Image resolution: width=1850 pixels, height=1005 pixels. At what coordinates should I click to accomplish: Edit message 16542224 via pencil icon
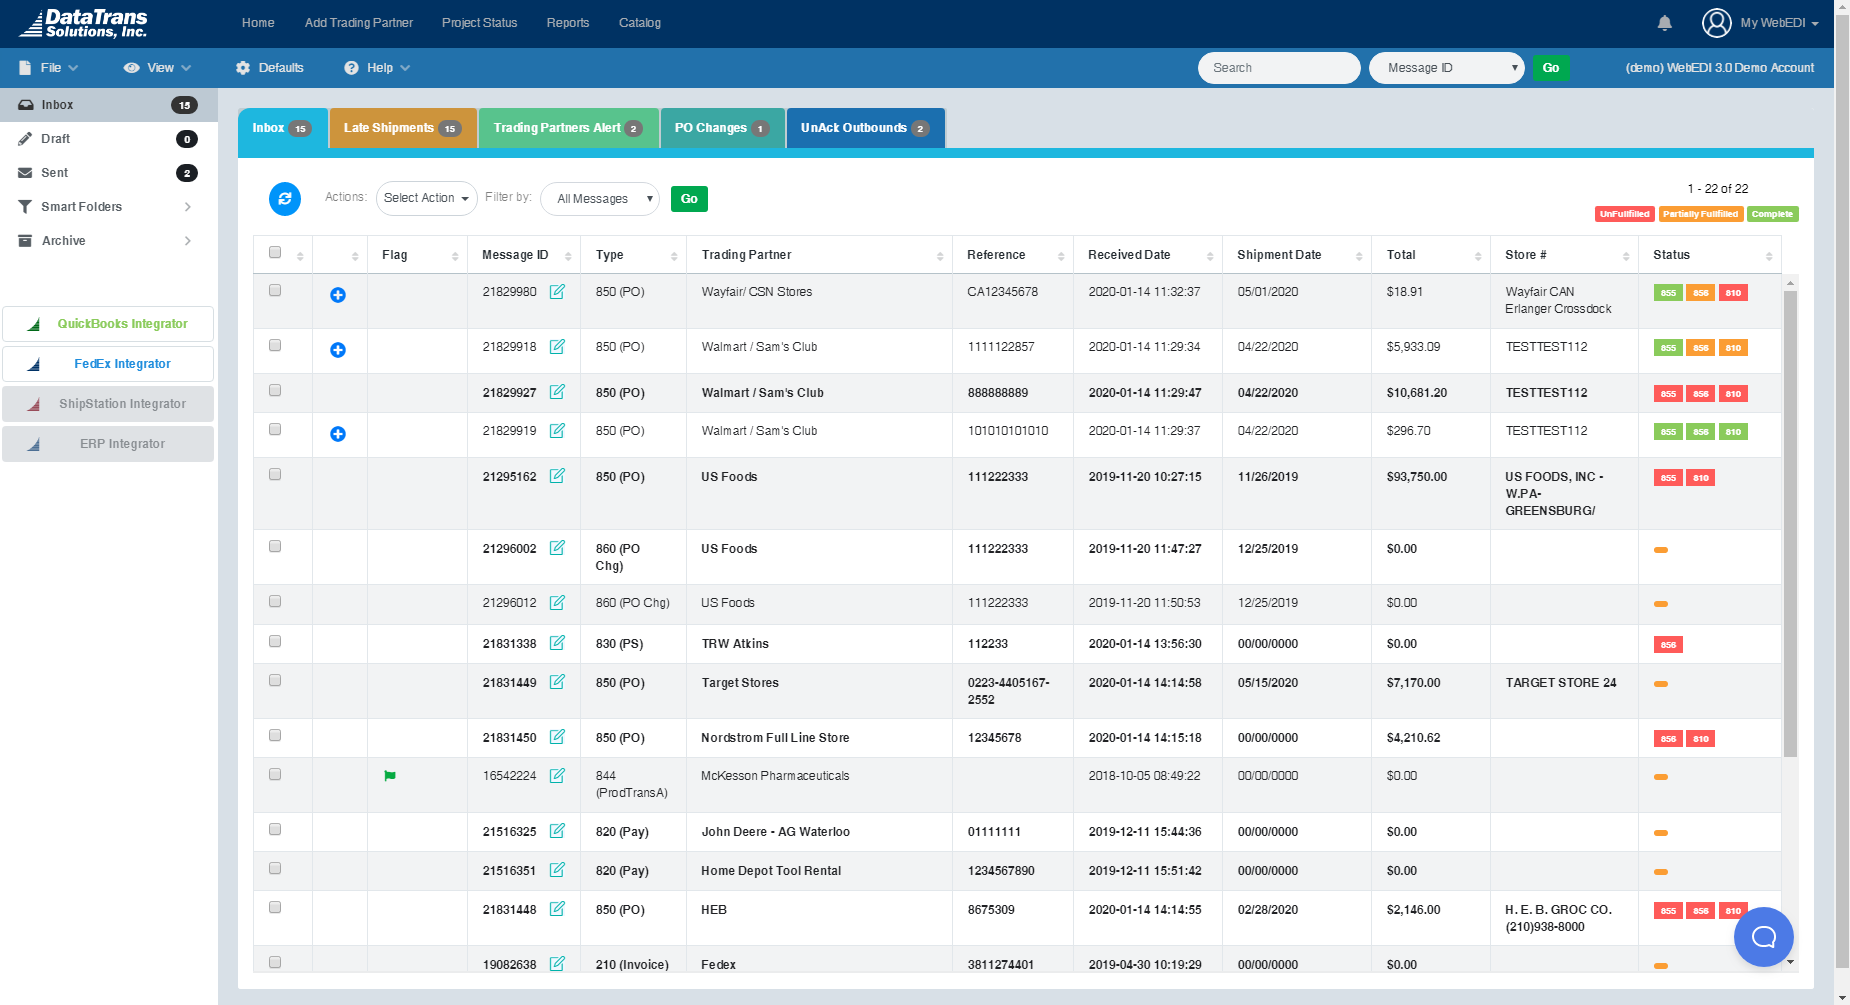[x=557, y=775]
